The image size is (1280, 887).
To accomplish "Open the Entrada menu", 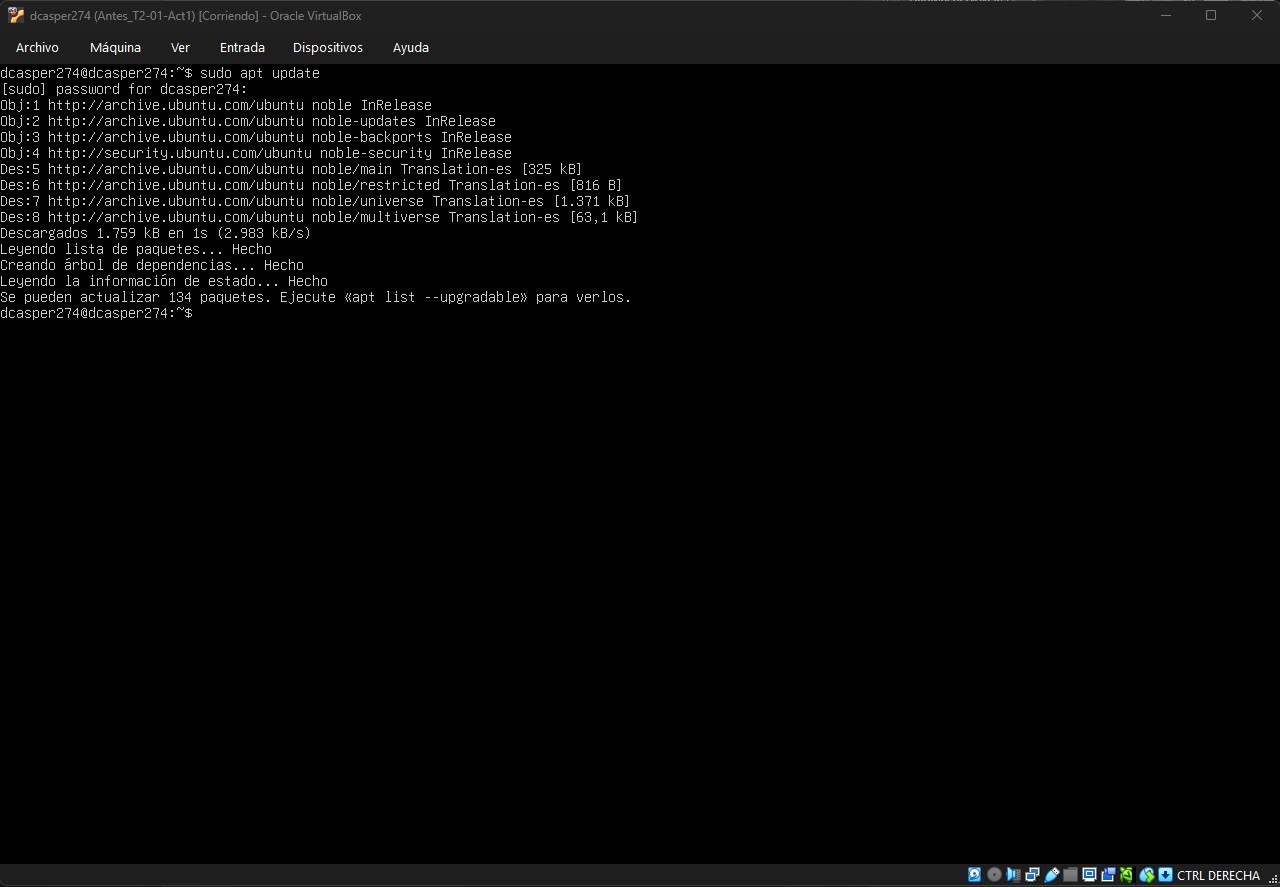I will pyautogui.click(x=242, y=47).
